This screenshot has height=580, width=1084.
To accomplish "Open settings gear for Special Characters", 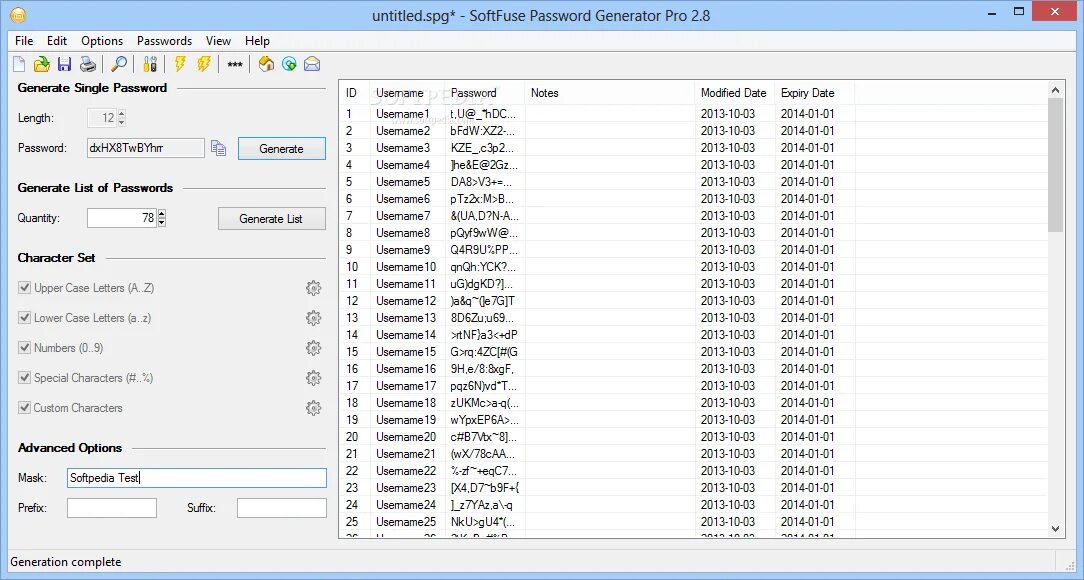I will 314,378.
